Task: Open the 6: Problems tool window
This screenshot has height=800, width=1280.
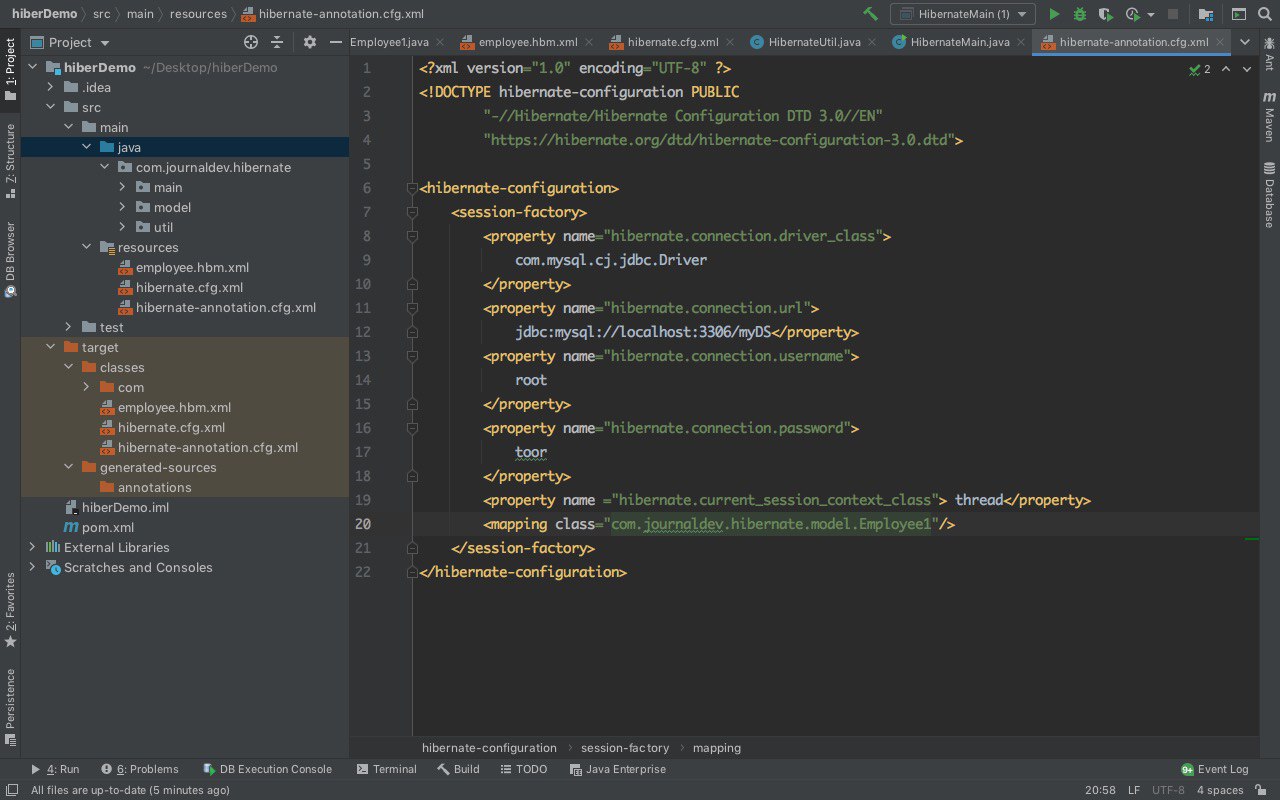Action: (139, 769)
